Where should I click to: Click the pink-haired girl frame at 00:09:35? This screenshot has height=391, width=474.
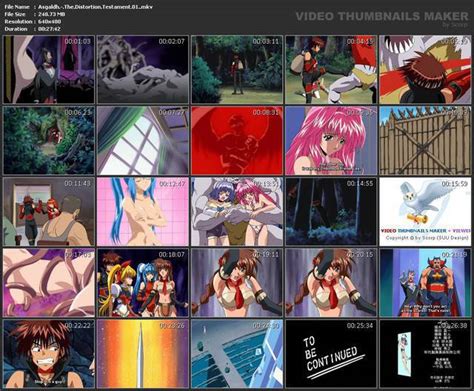[331, 140]
